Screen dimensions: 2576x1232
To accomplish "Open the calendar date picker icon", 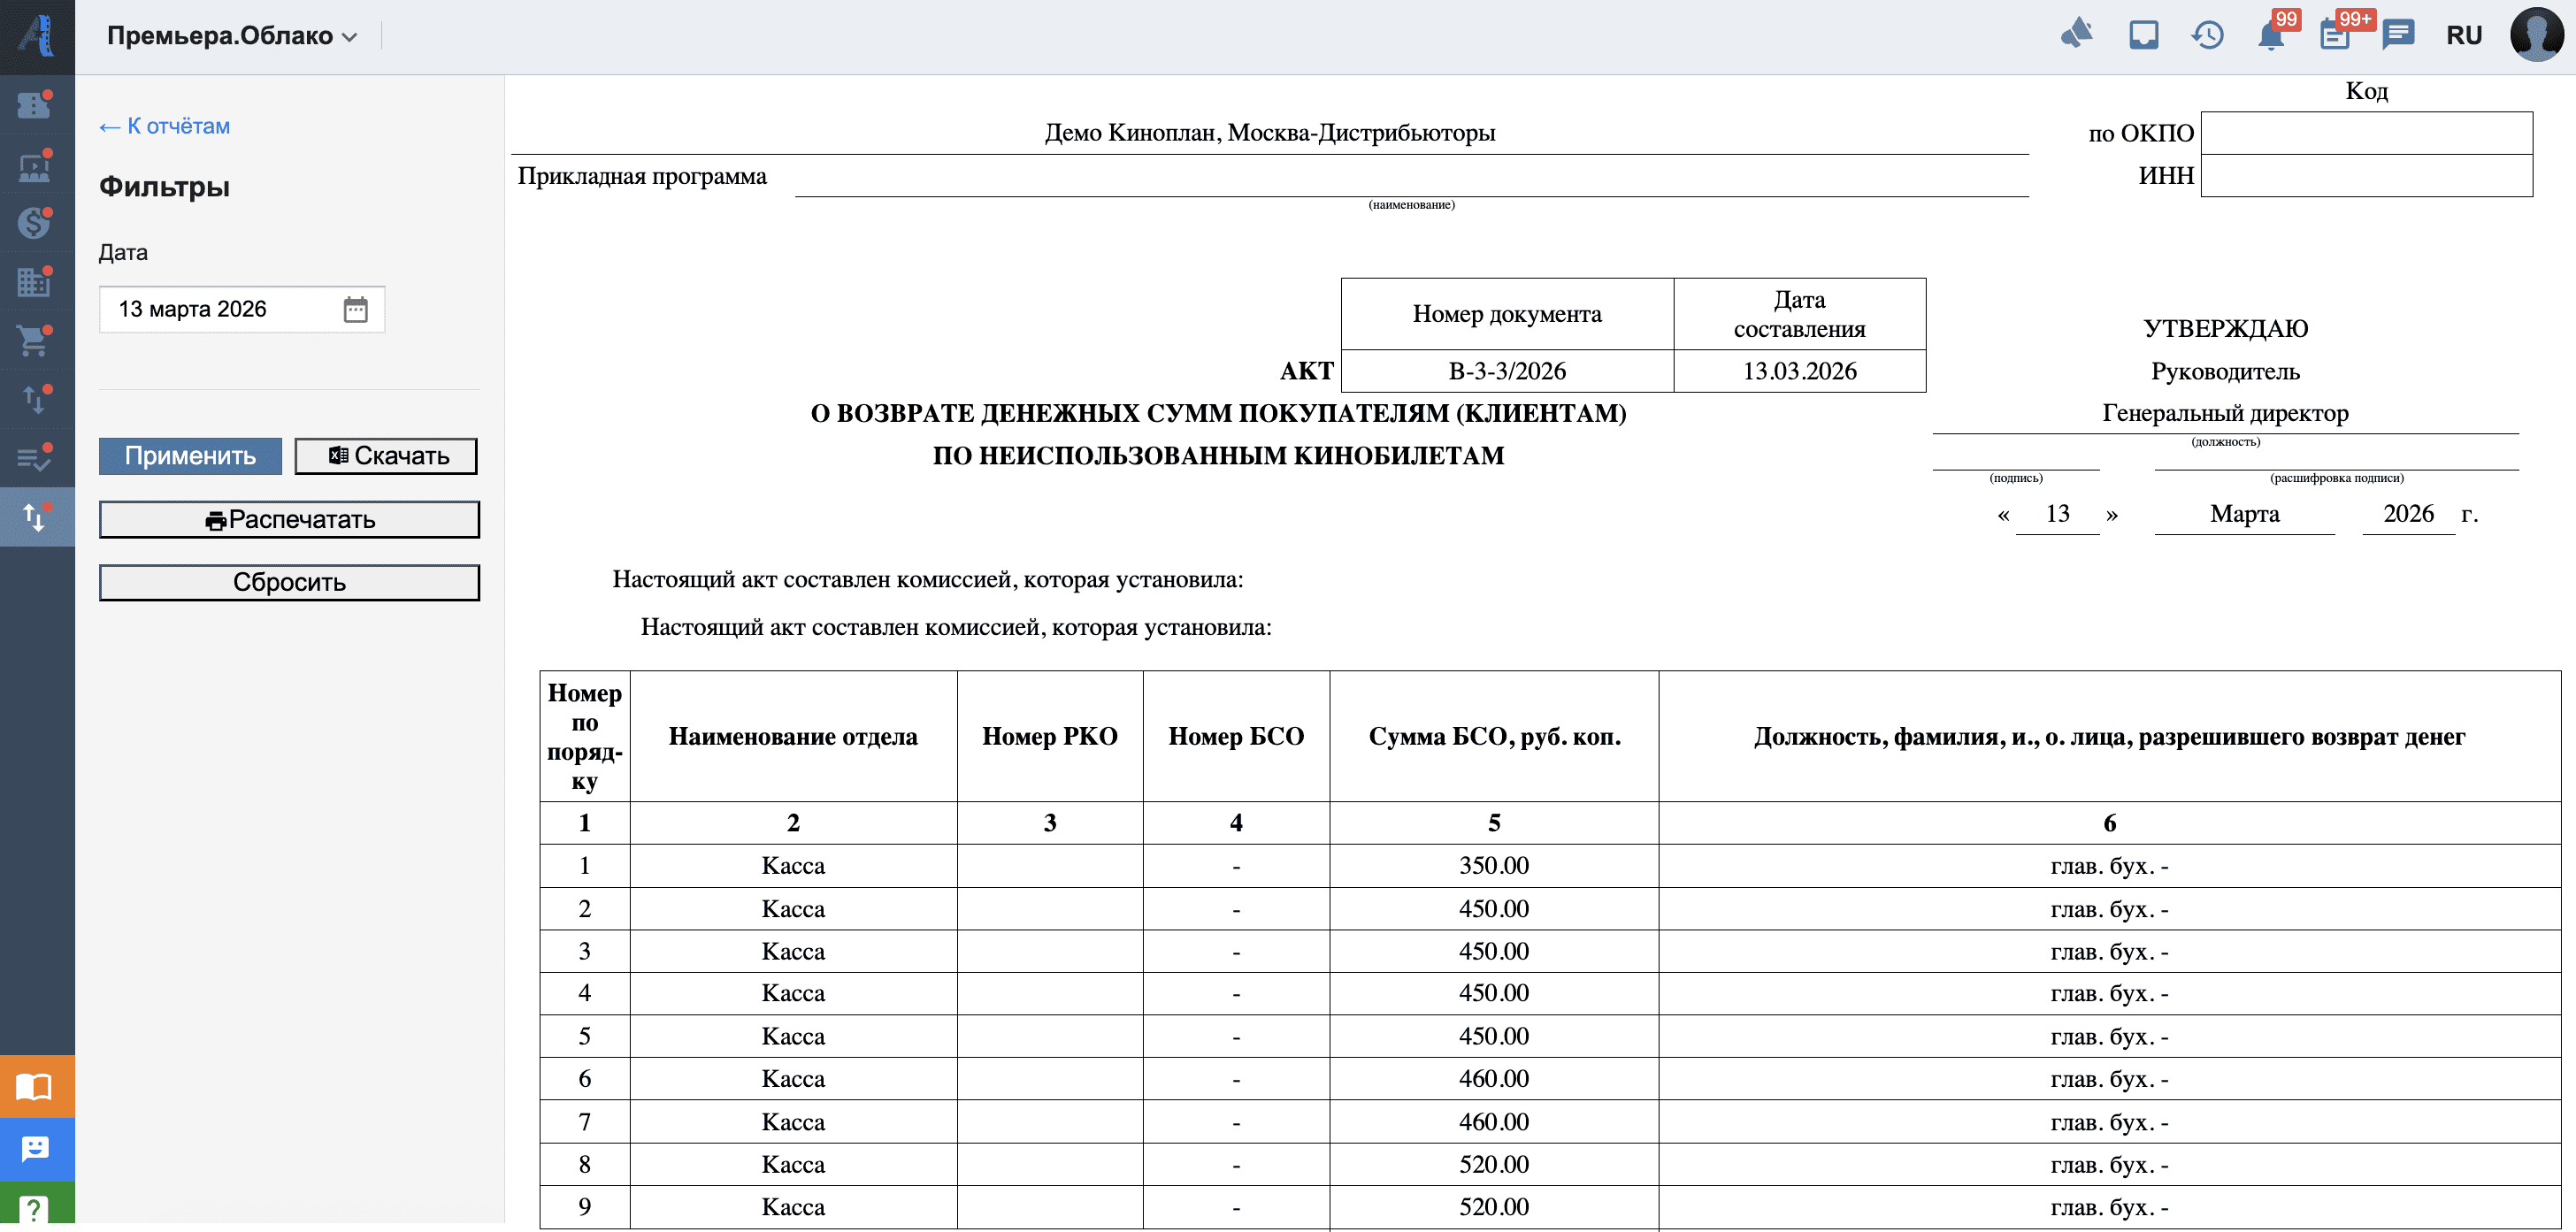I will 355,309.
